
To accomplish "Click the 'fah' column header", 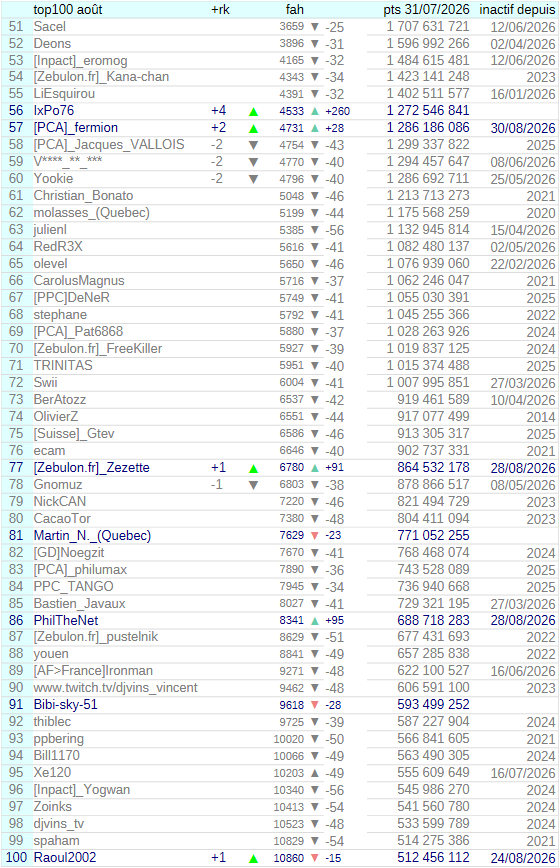I will tap(294, 9).
